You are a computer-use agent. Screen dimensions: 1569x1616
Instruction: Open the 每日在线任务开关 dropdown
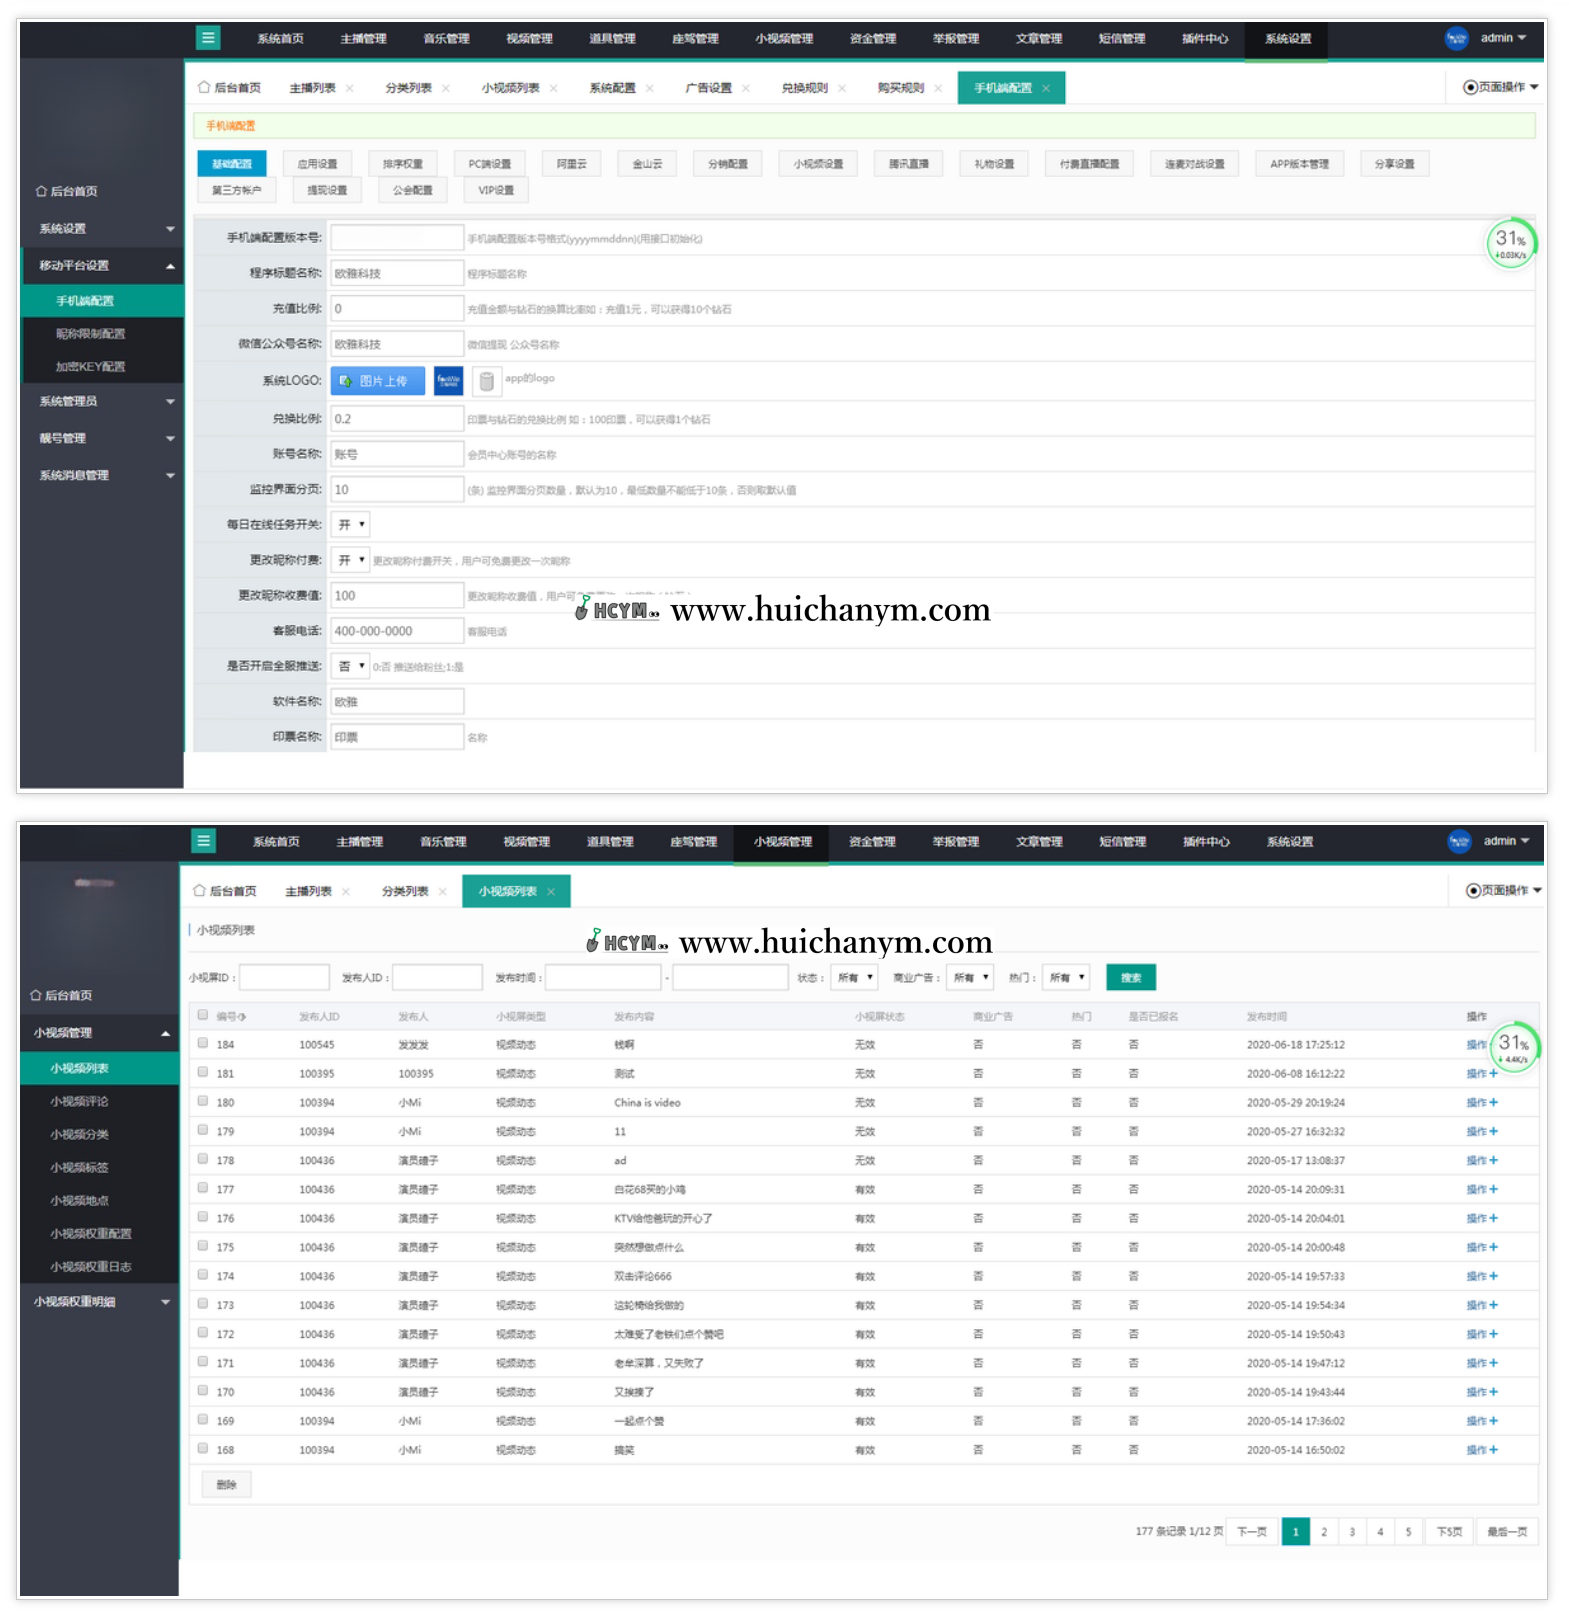point(351,525)
